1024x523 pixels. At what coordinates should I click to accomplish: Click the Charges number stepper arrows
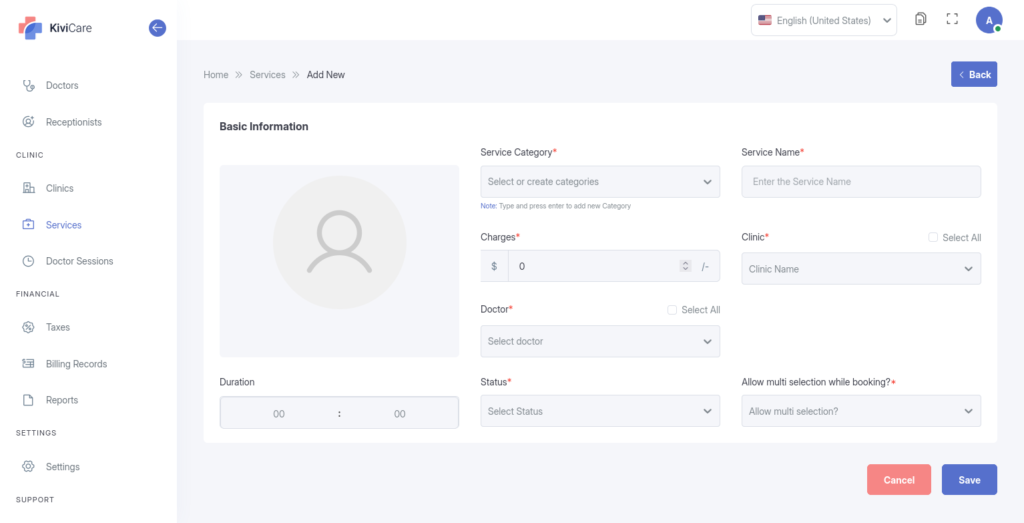[x=685, y=266]
